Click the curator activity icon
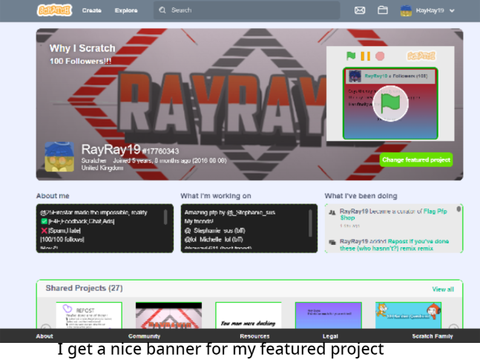 tap(332, 212)
